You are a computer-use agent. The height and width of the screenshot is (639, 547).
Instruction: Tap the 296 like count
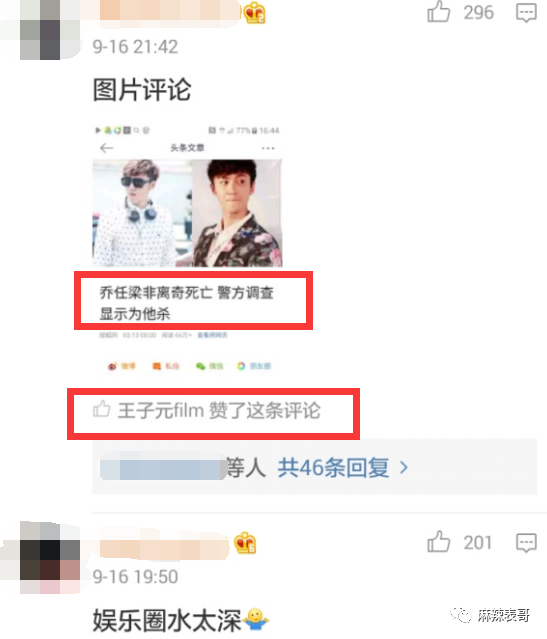click(479, 12)
